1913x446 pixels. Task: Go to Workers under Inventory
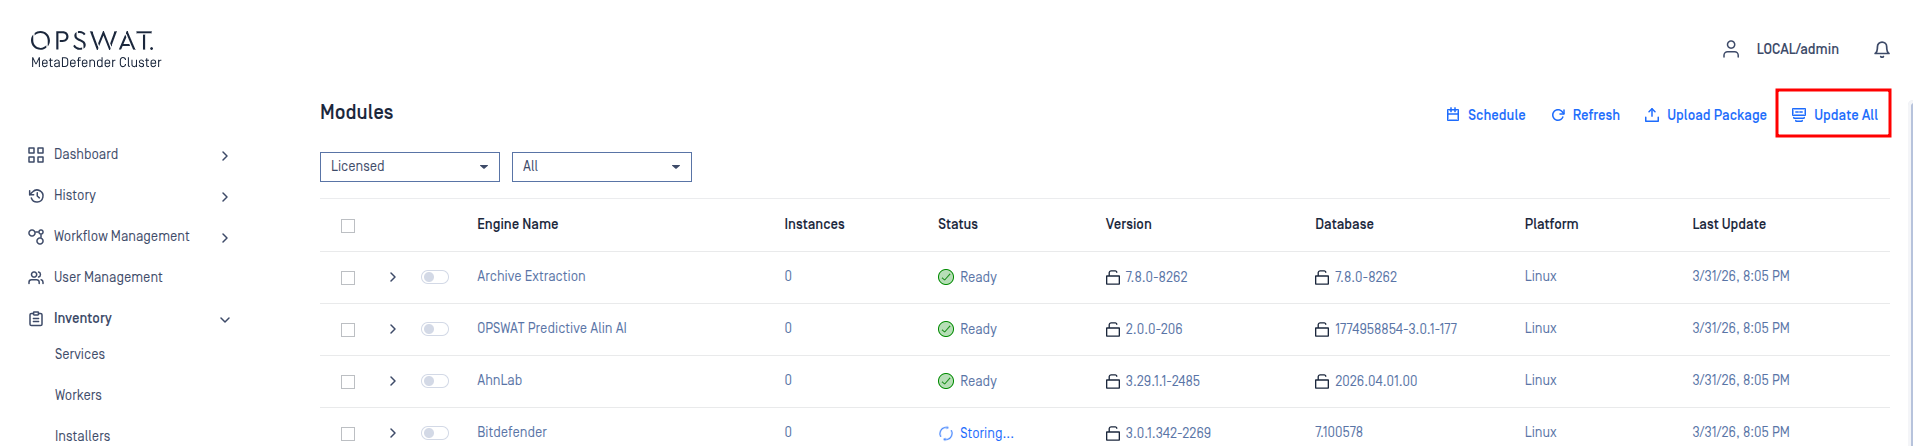pyautogui.click(x=78, y=395)
